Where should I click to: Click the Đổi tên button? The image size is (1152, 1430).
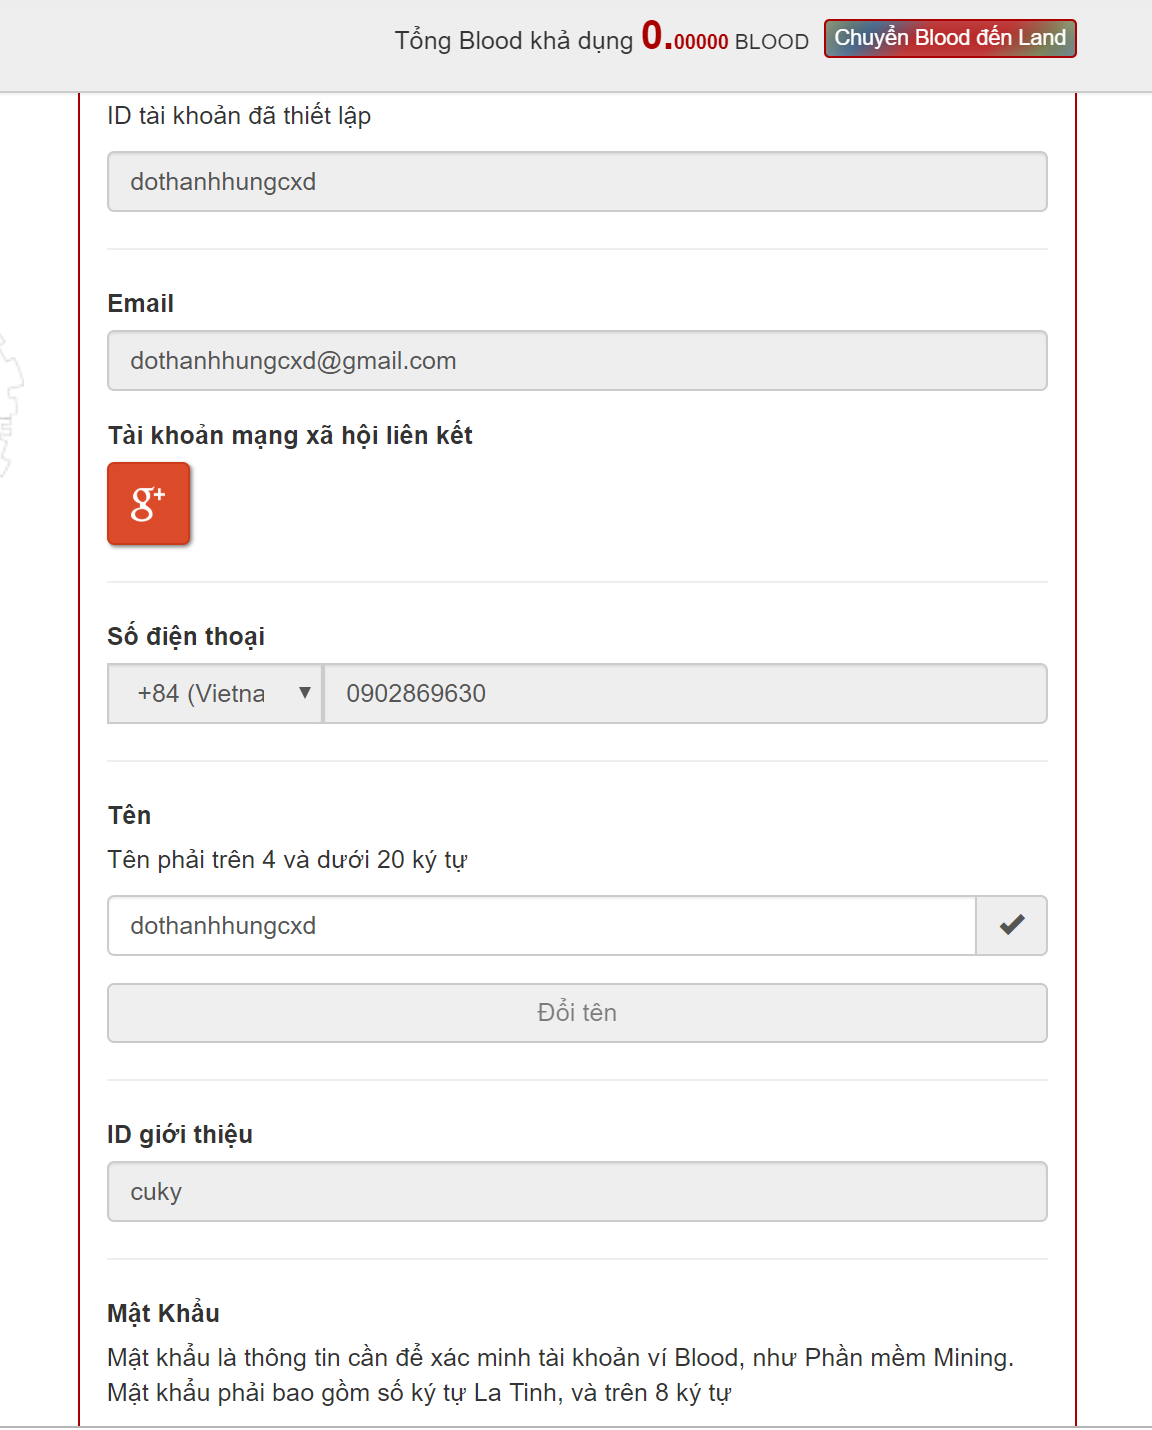click(577, 1013)
